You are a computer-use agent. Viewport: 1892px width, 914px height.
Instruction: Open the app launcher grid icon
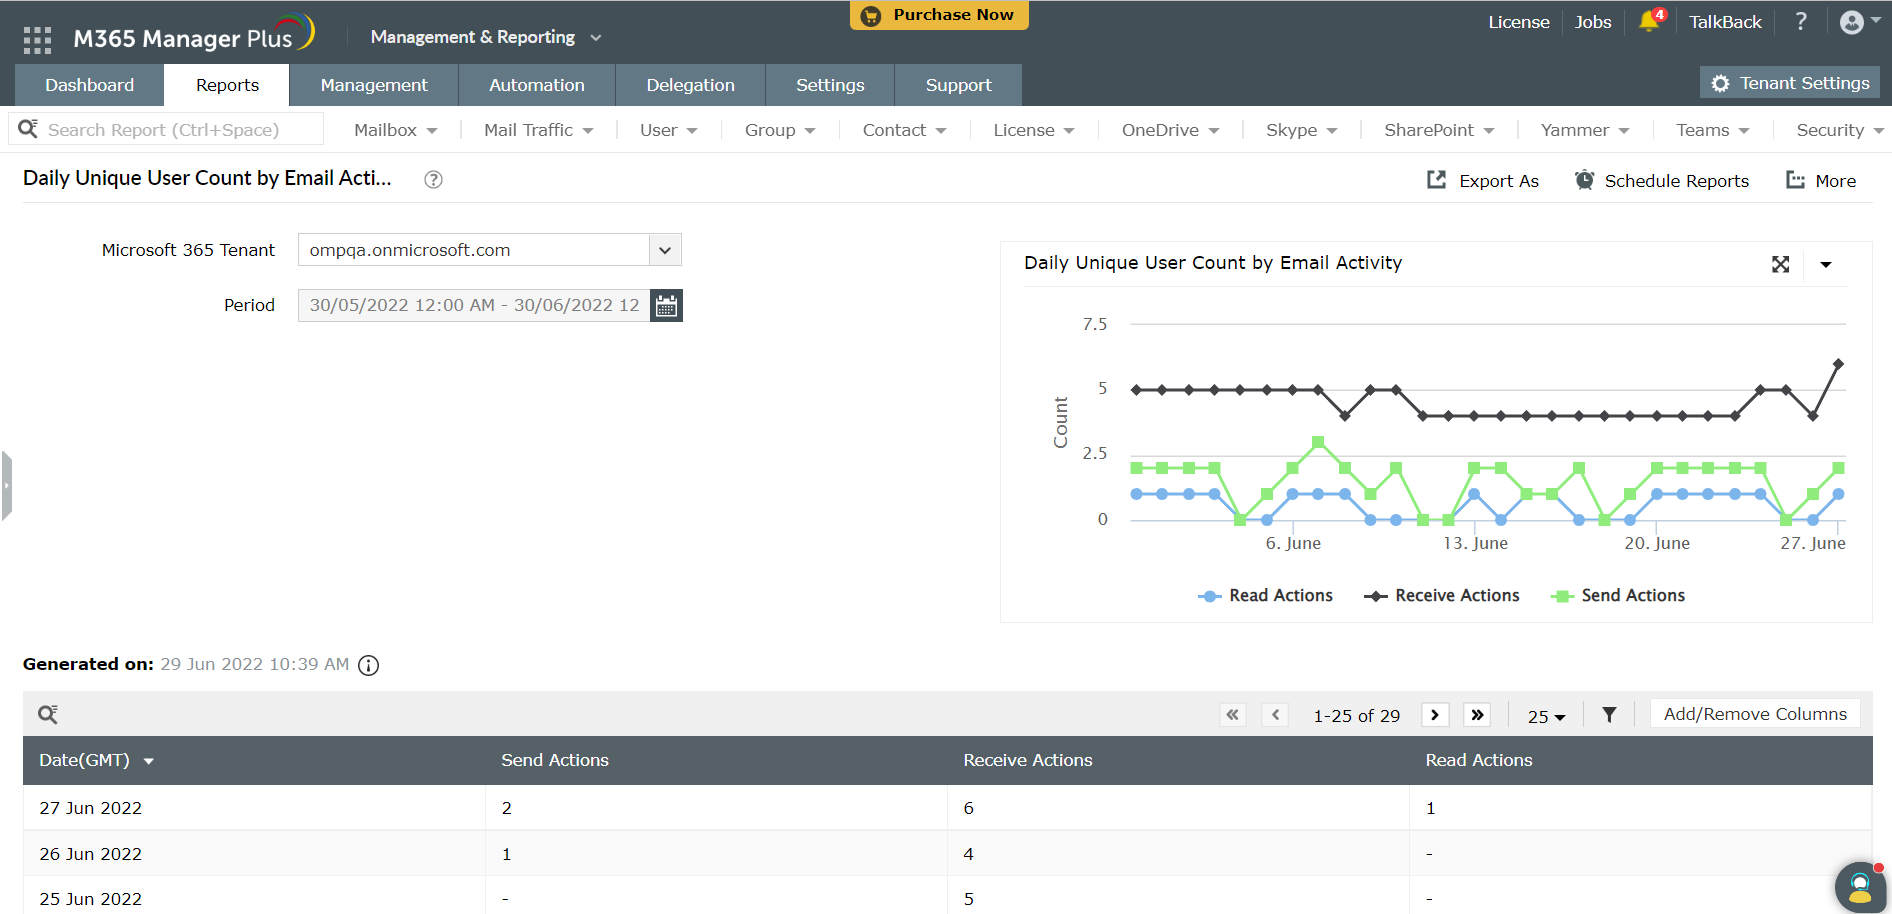[37, 40]
